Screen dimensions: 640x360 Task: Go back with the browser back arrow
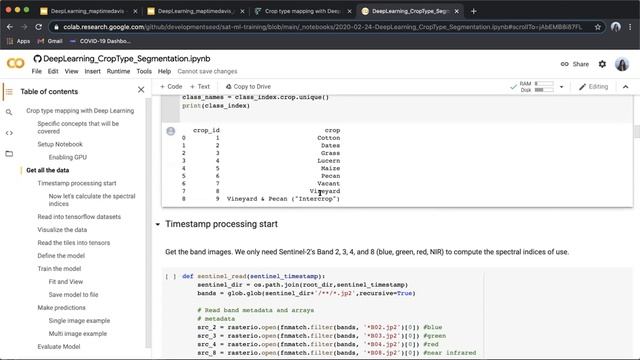tap(10, 27)
